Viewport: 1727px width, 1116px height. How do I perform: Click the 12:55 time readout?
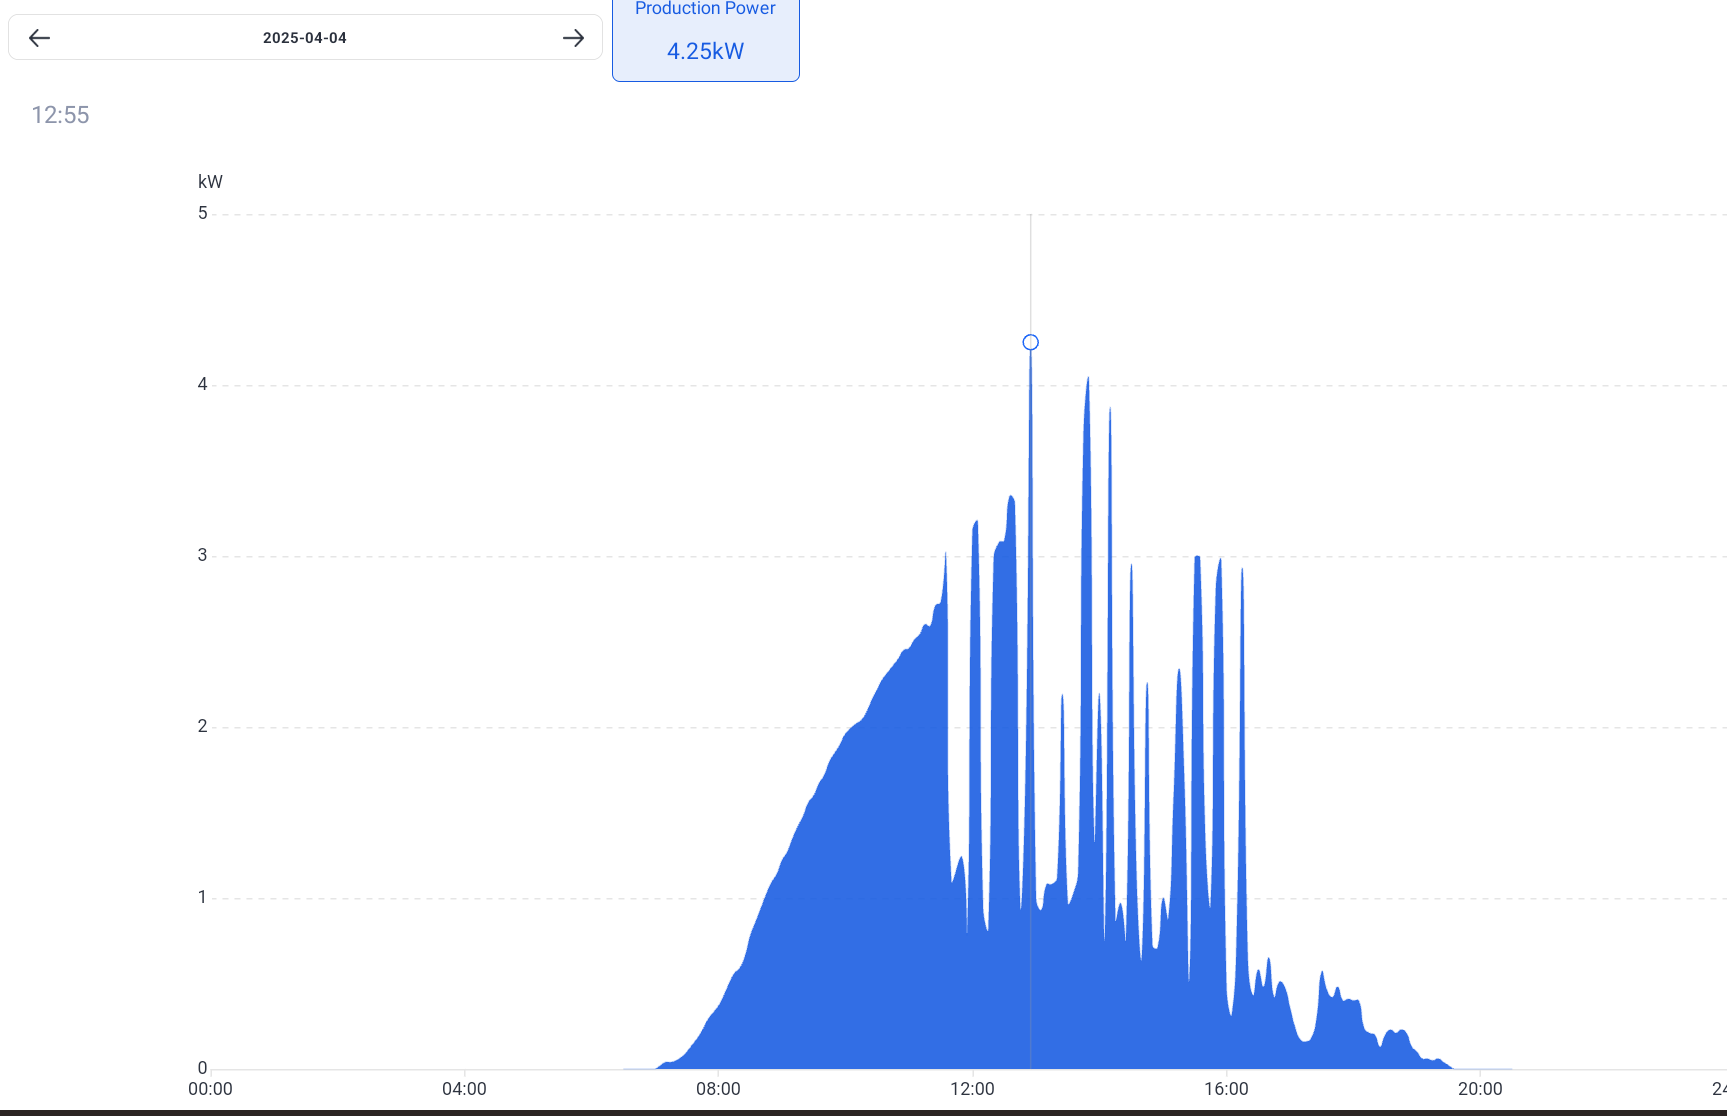pyautogui.click(x=60, y=115)
